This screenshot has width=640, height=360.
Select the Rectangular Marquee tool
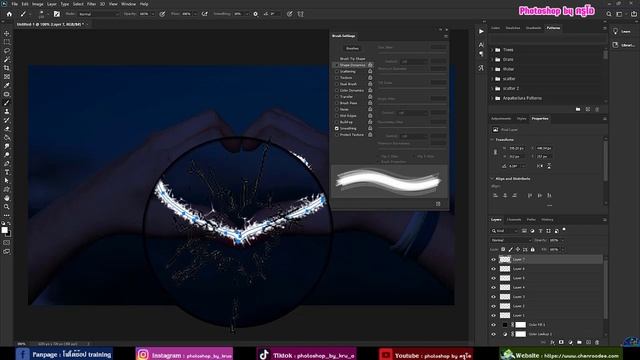7,42
